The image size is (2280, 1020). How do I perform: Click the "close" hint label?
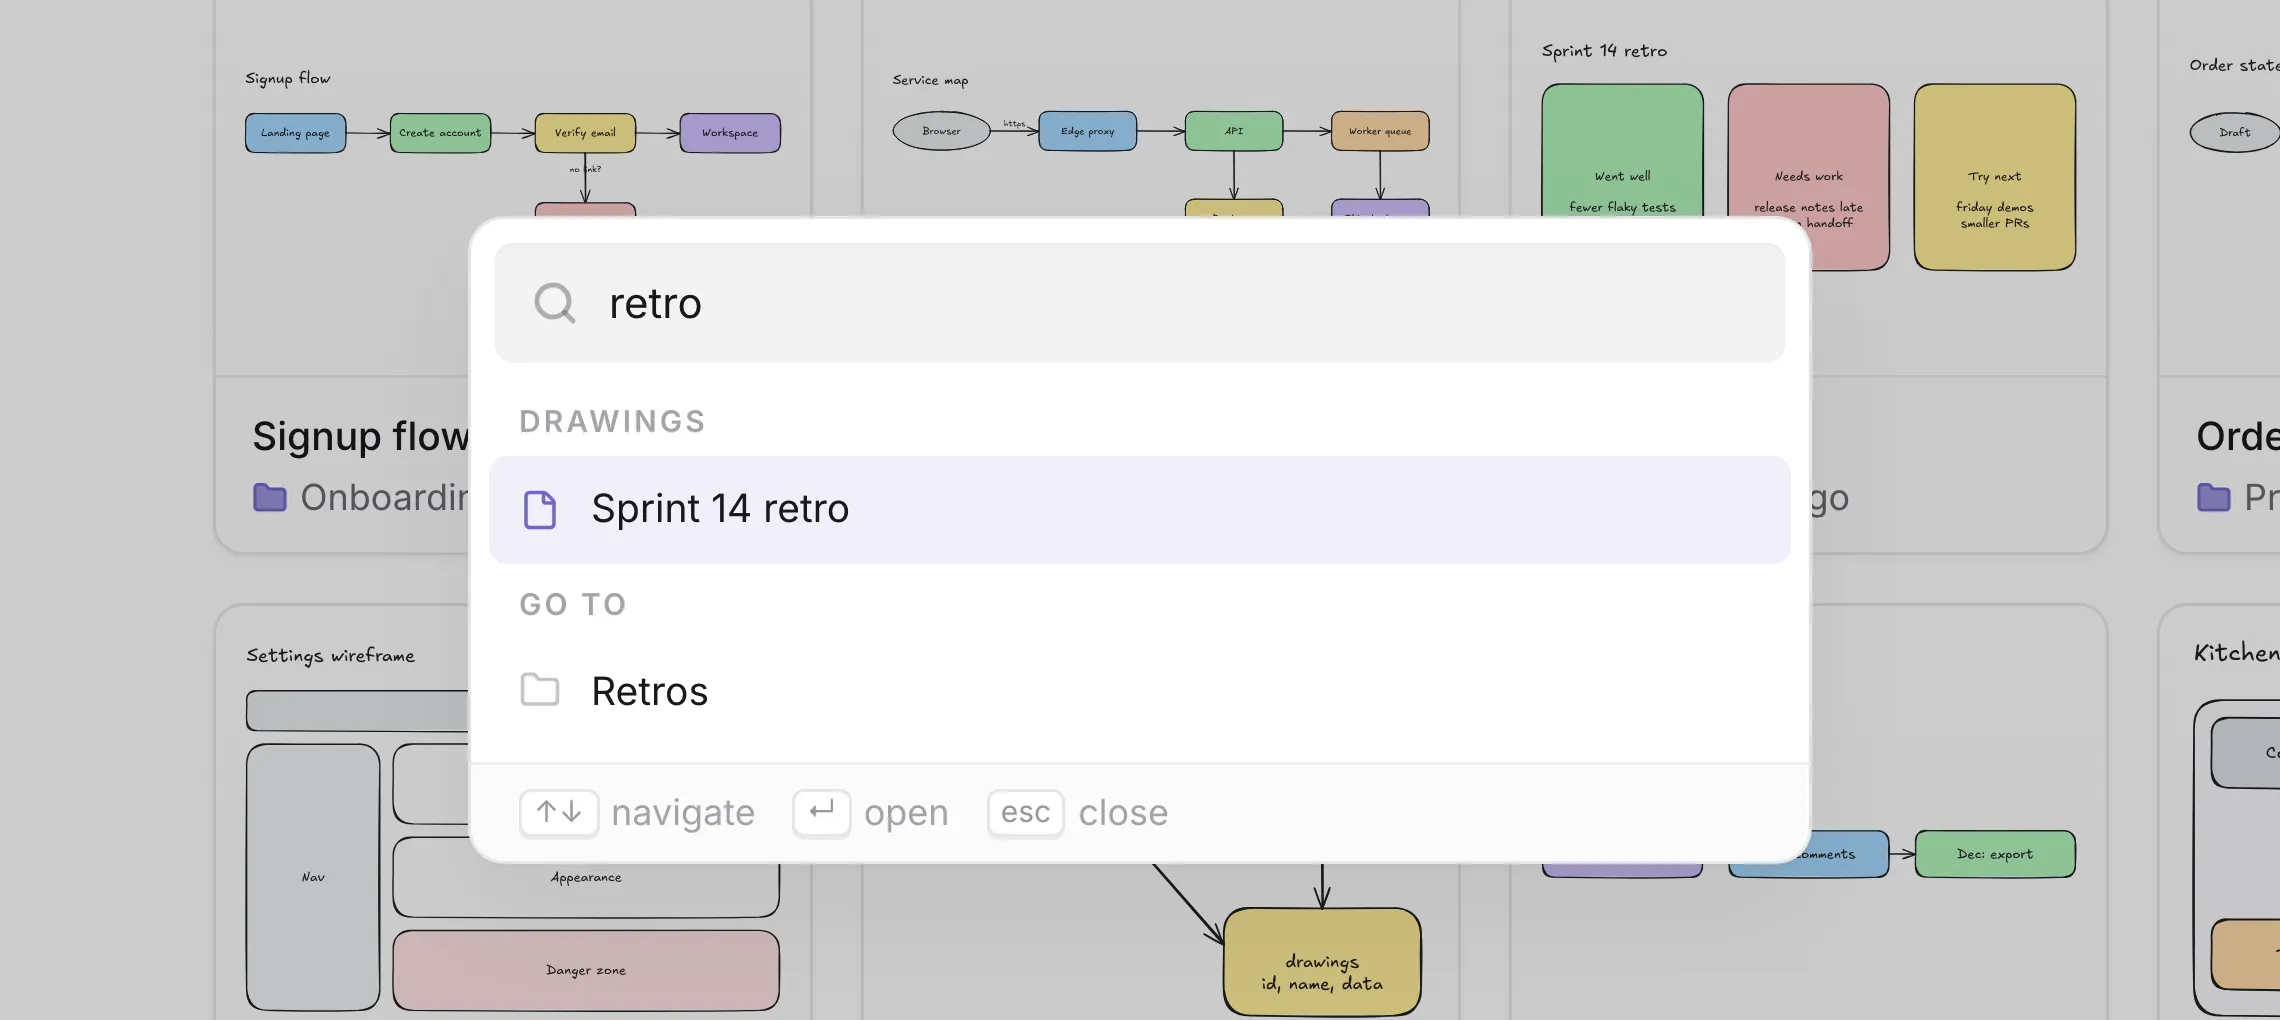pyautogui.click(x=1123, y=813)
